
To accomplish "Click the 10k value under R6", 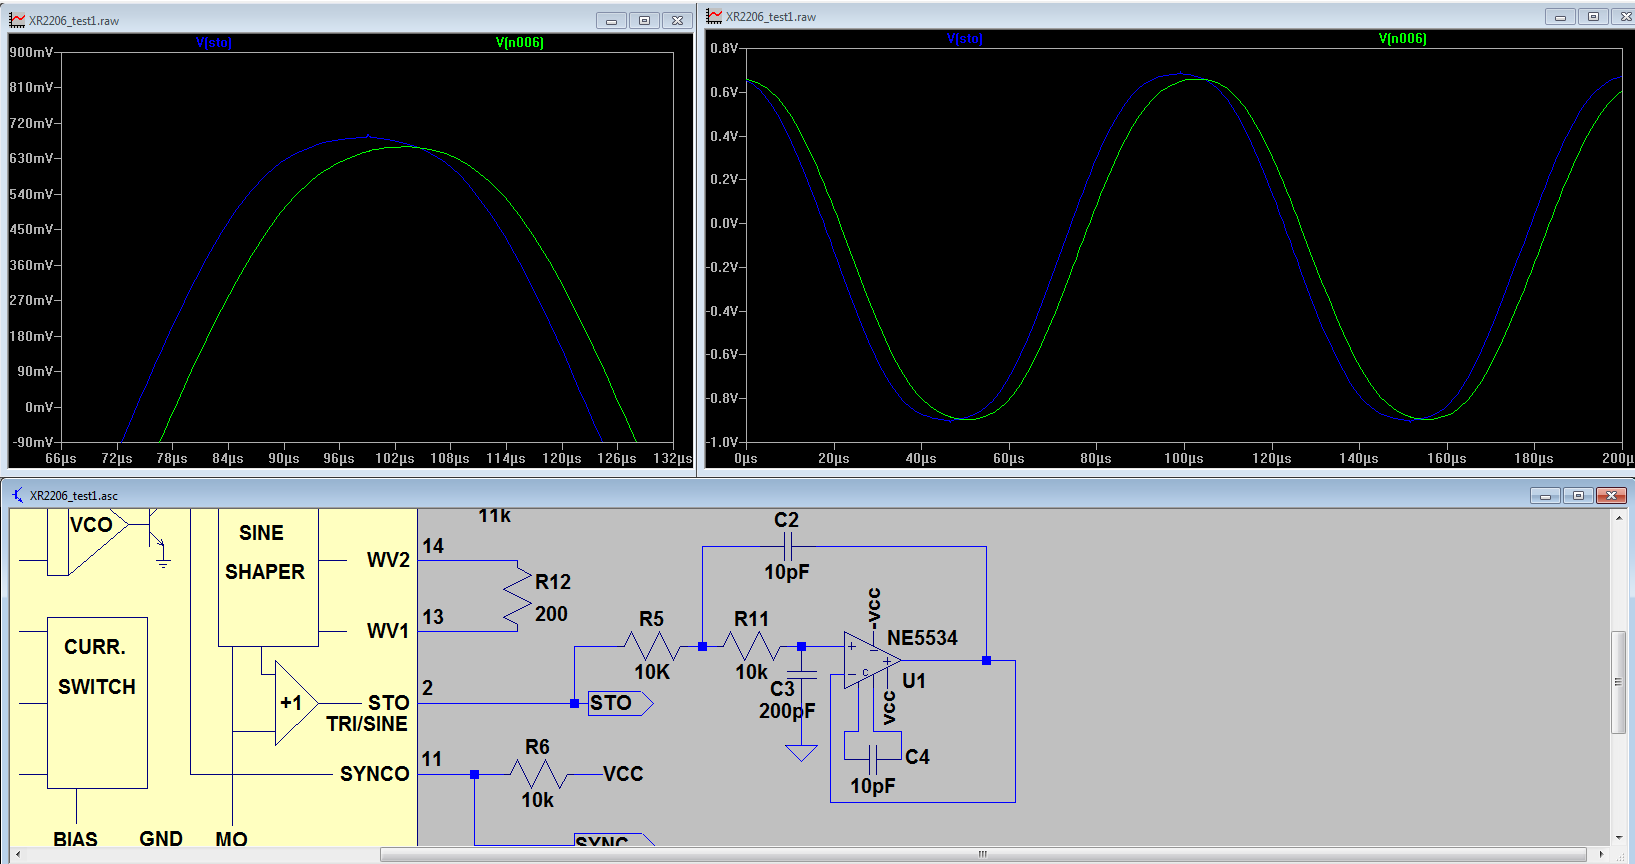I will tap(538, 800).
